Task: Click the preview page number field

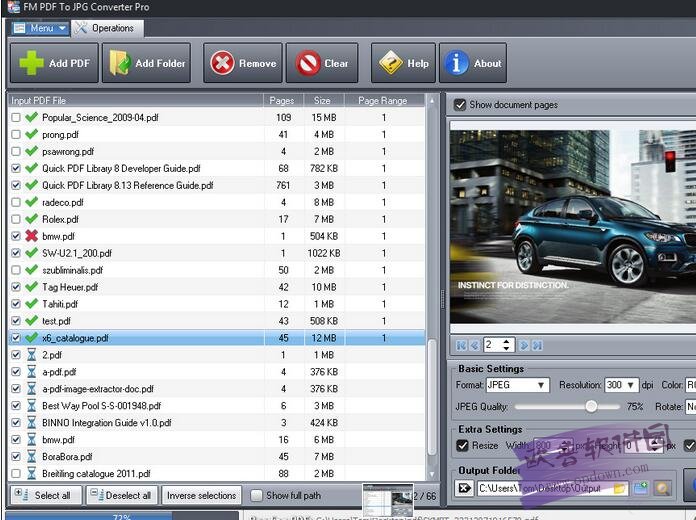Action: (493, 345)
